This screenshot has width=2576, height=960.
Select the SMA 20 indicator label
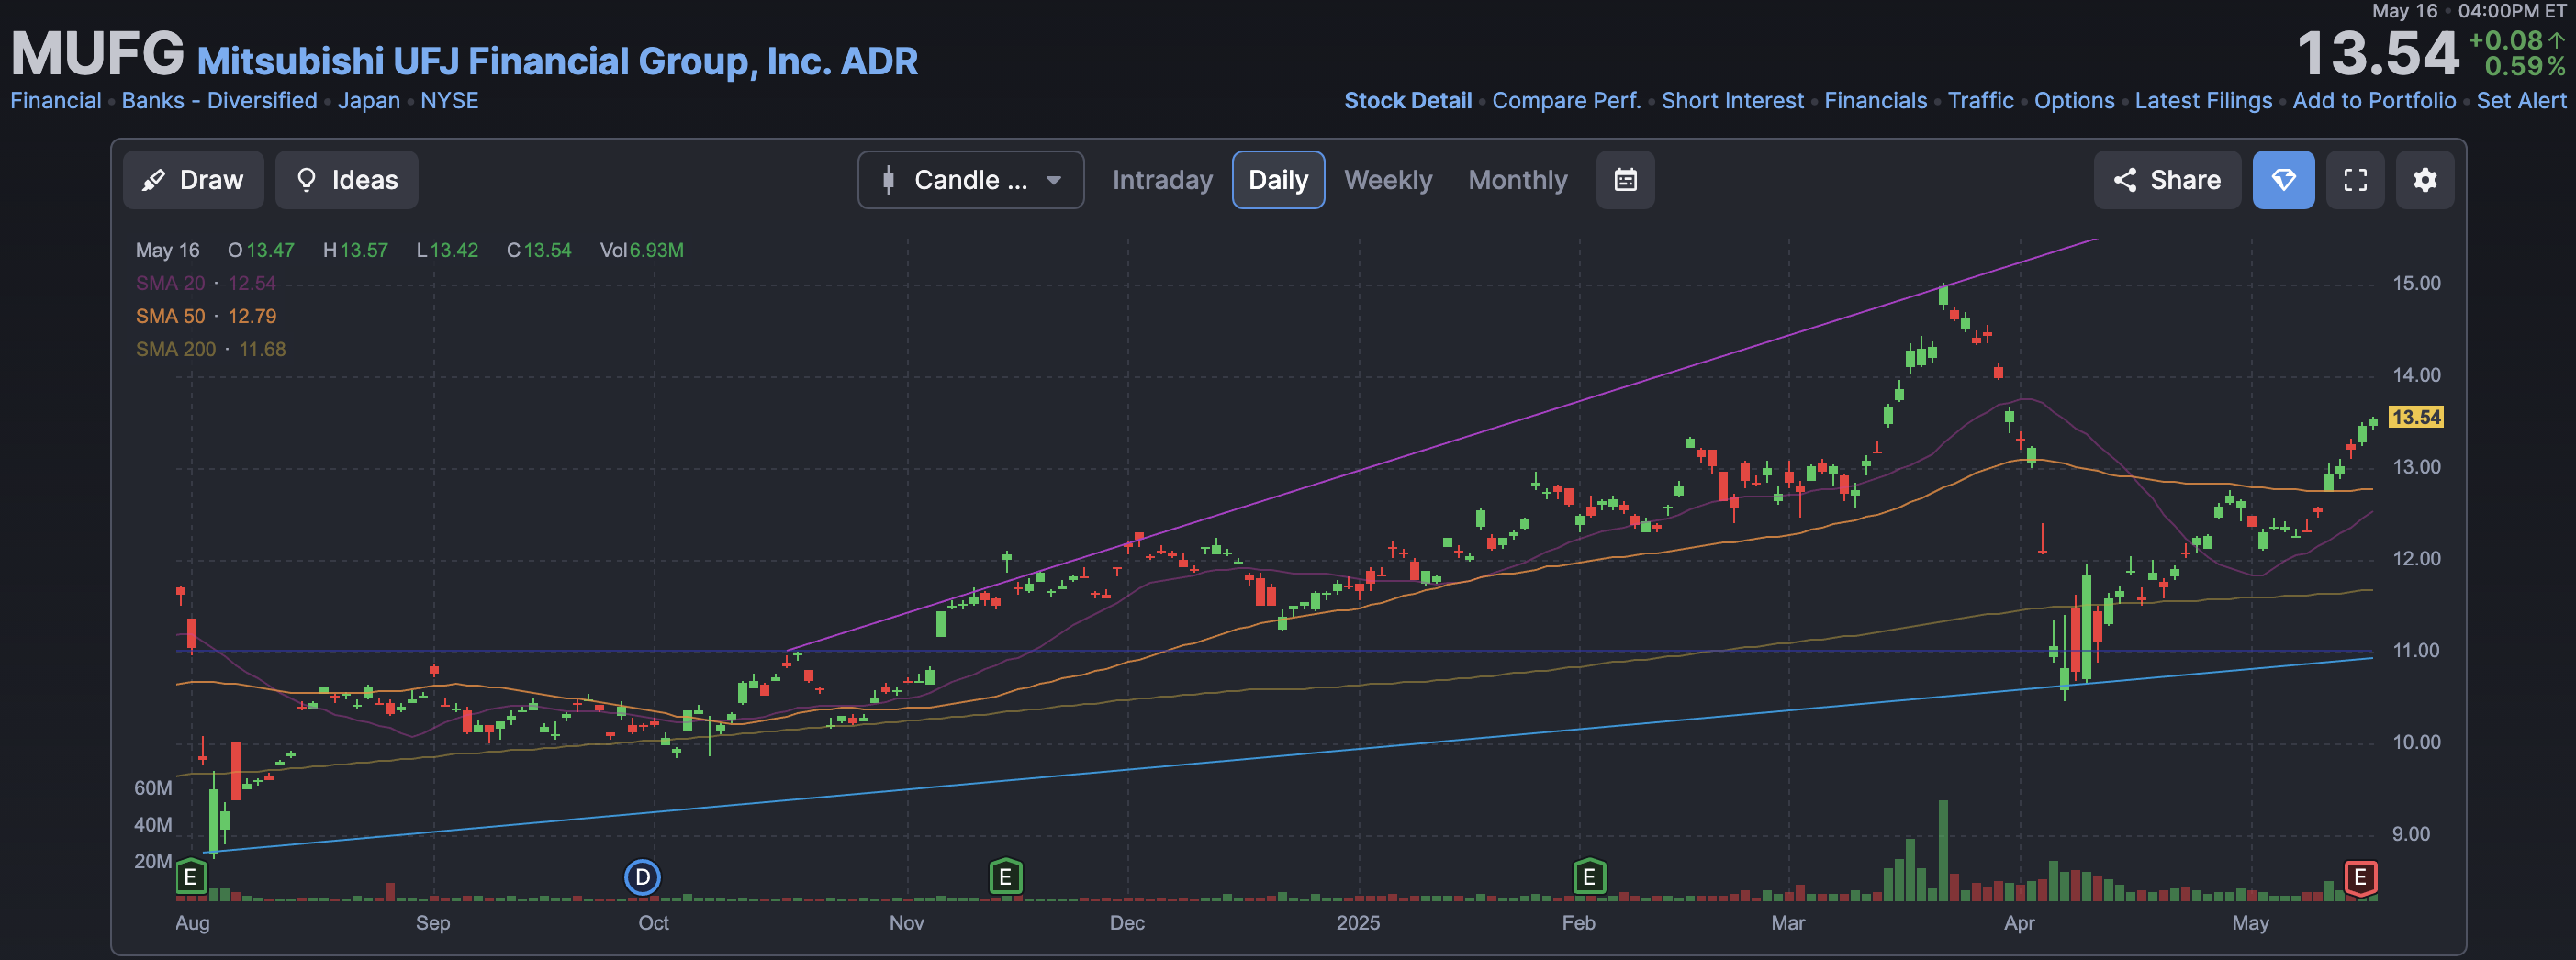pos(170,283)
